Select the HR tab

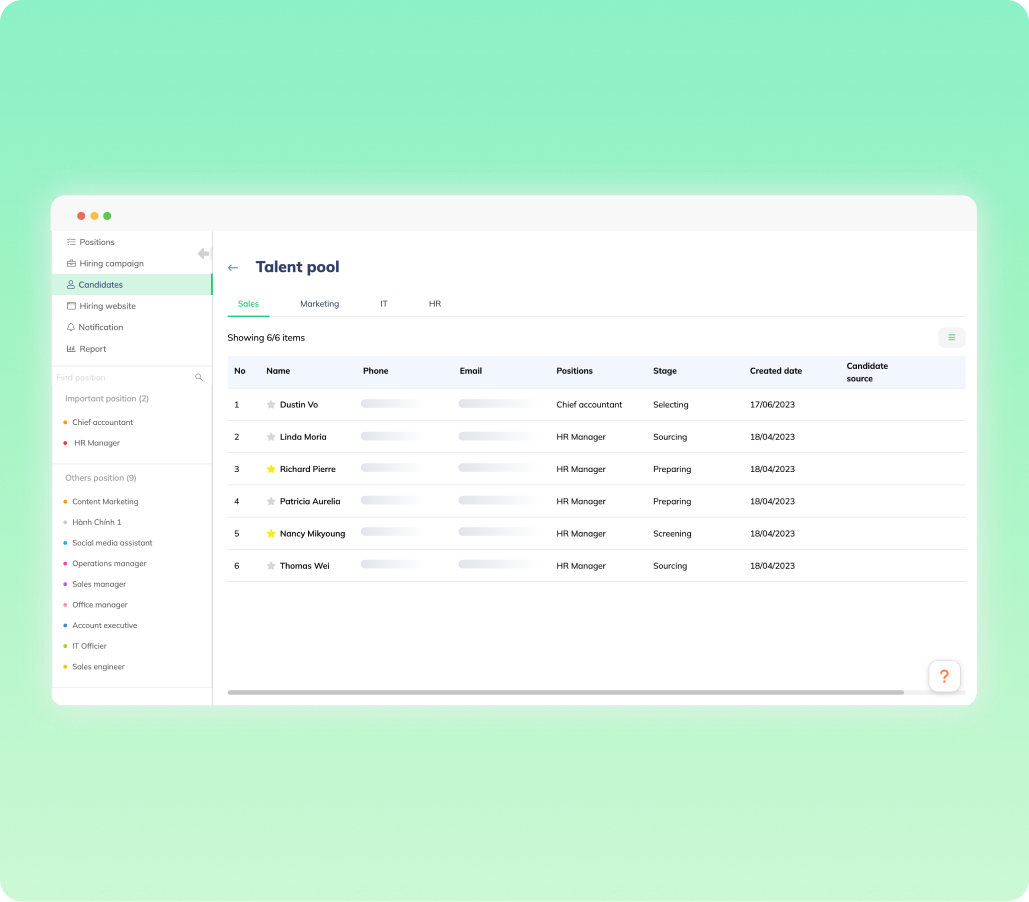click(435, 304)
